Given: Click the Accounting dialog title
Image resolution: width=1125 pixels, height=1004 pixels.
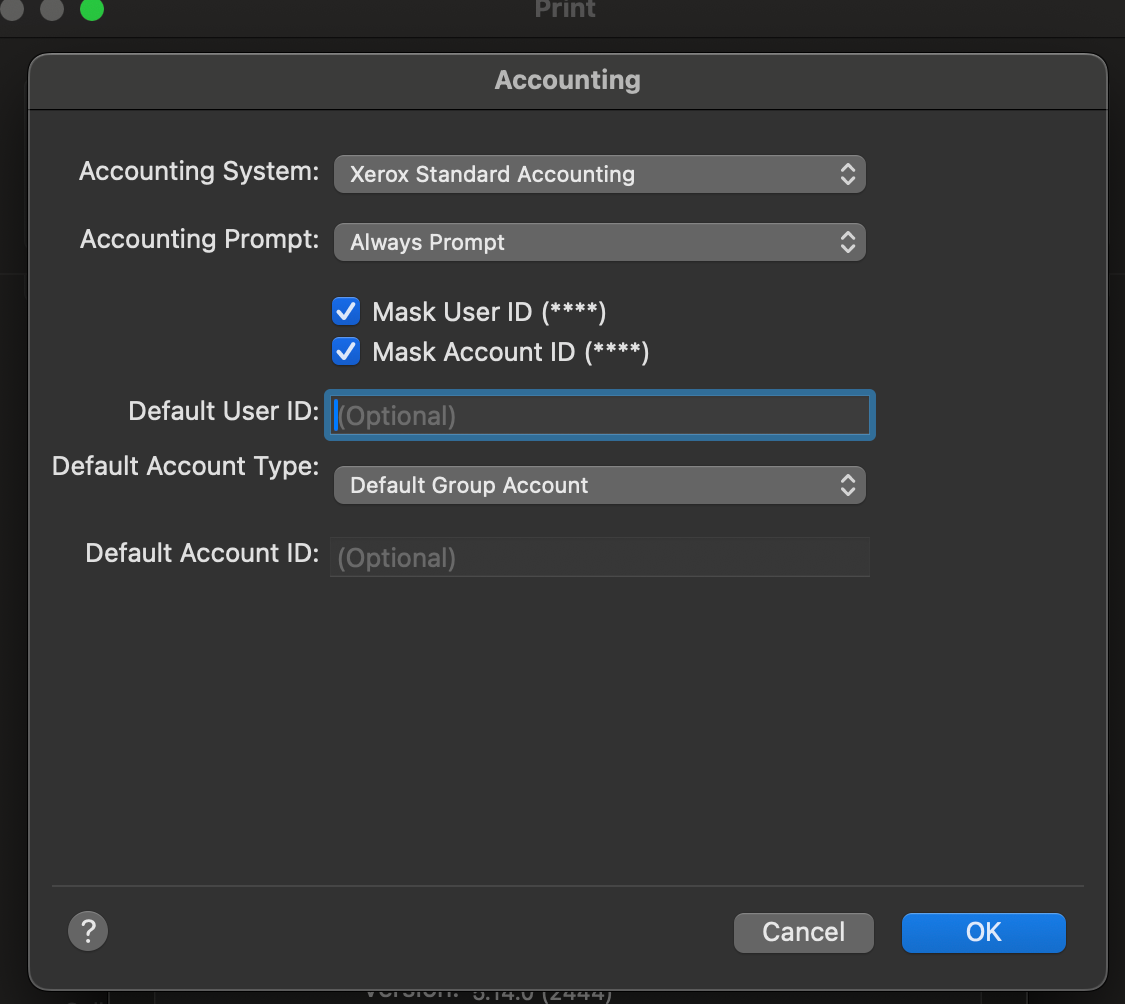Looking at the screenshot, I should pyautogui.click(x=567, y=80).
